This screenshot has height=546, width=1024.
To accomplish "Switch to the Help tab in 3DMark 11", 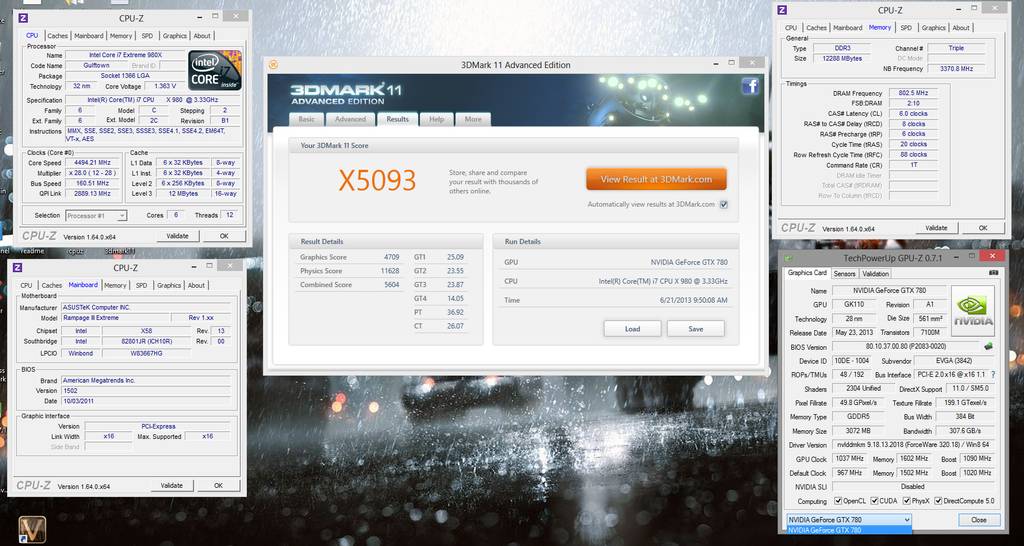I will pos(436,119).
